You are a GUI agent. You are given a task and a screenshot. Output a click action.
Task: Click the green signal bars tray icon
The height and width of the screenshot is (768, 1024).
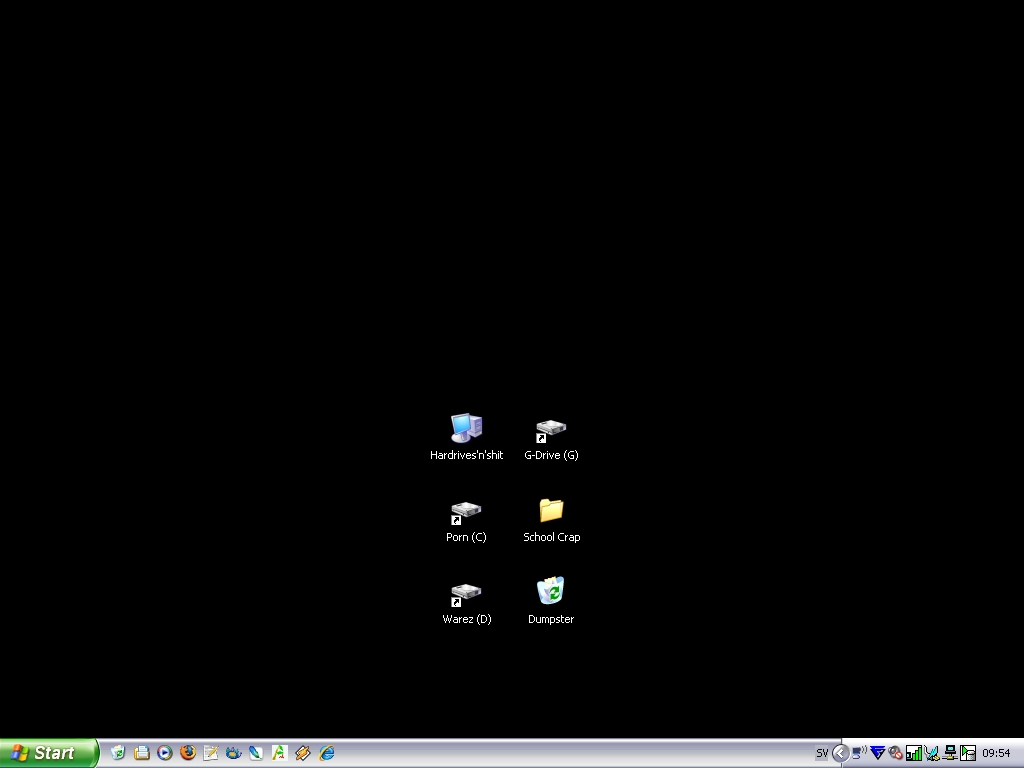[x=914, y=753]
